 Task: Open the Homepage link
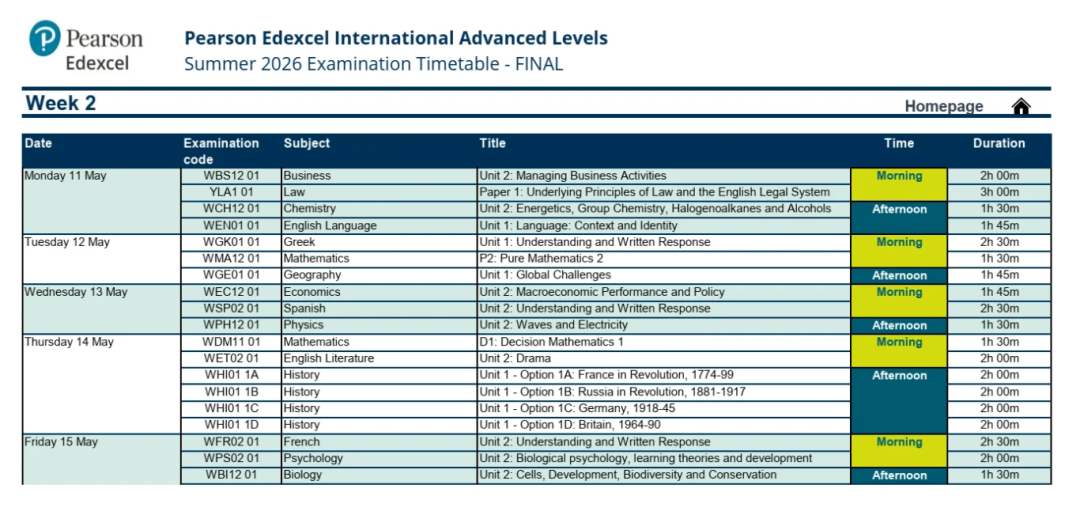click(943, 106)
